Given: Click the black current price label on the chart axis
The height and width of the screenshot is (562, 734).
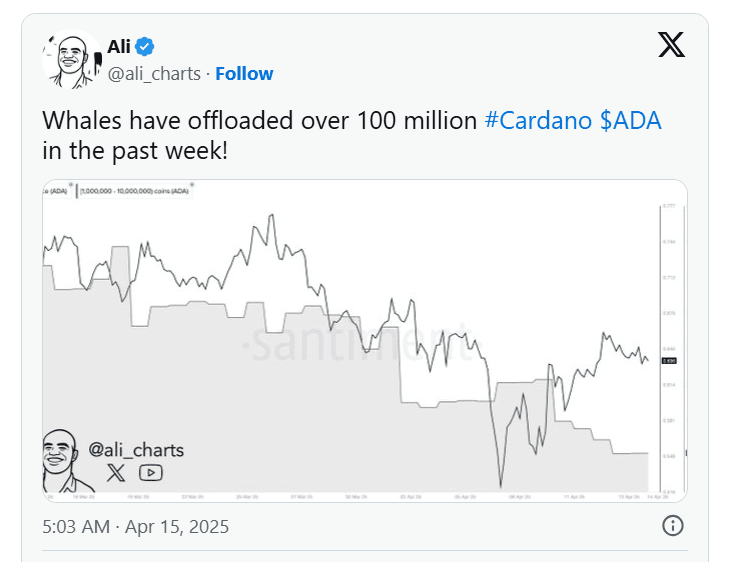Looking at the screenshot, I should pos(671,360).
